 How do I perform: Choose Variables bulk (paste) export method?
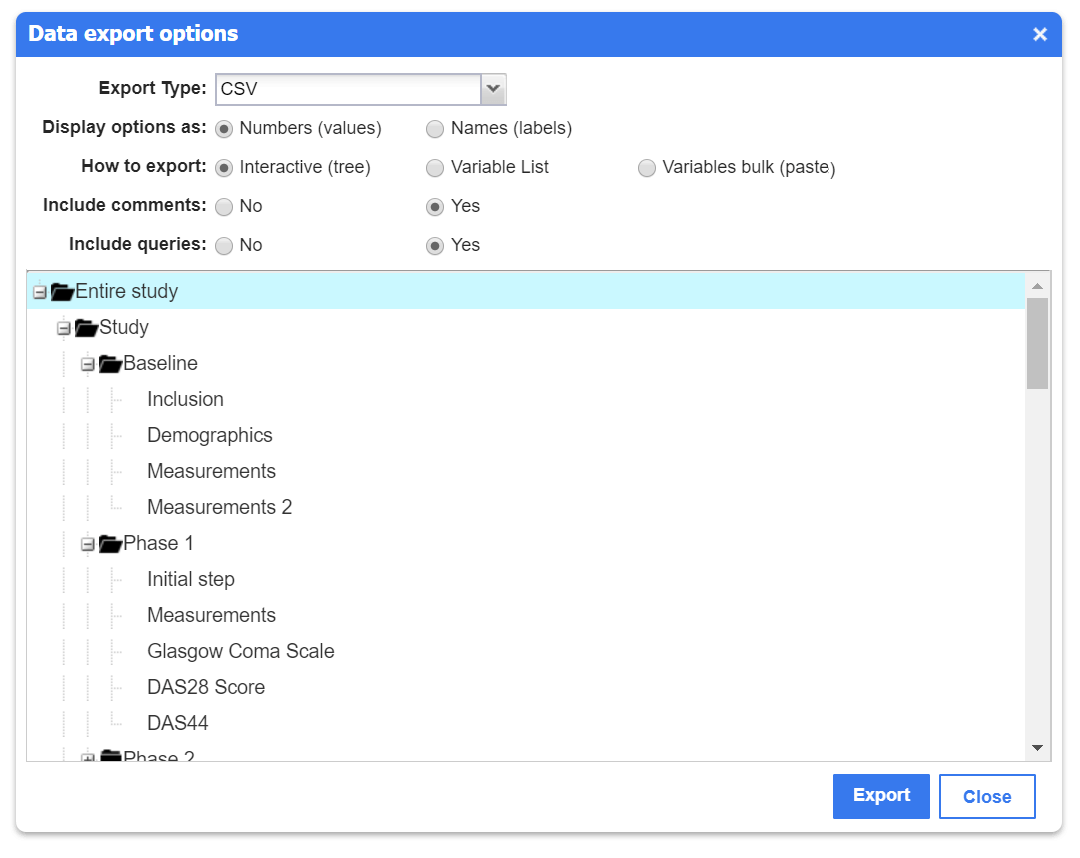coord(646,168)
